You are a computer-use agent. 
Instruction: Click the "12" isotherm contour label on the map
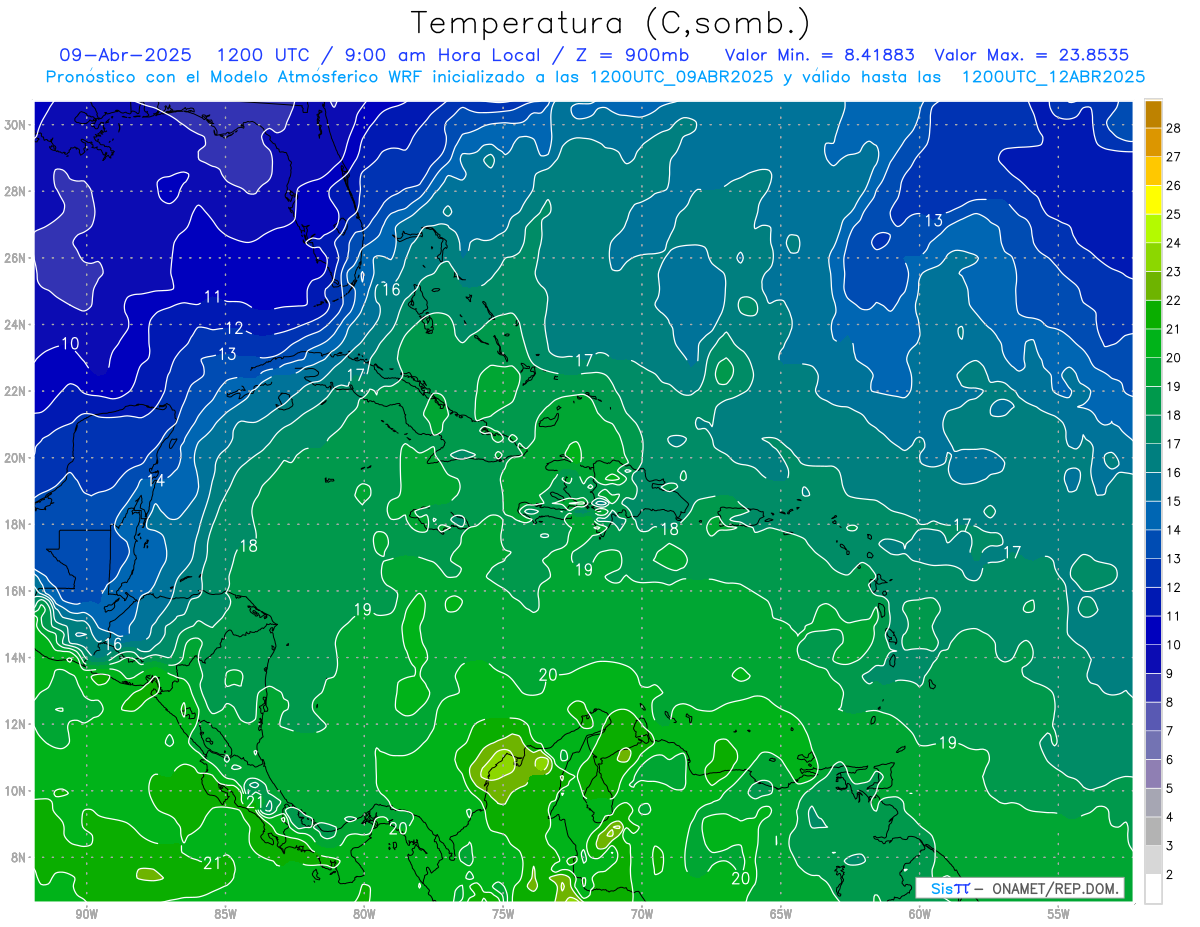[x=234, y=328]
